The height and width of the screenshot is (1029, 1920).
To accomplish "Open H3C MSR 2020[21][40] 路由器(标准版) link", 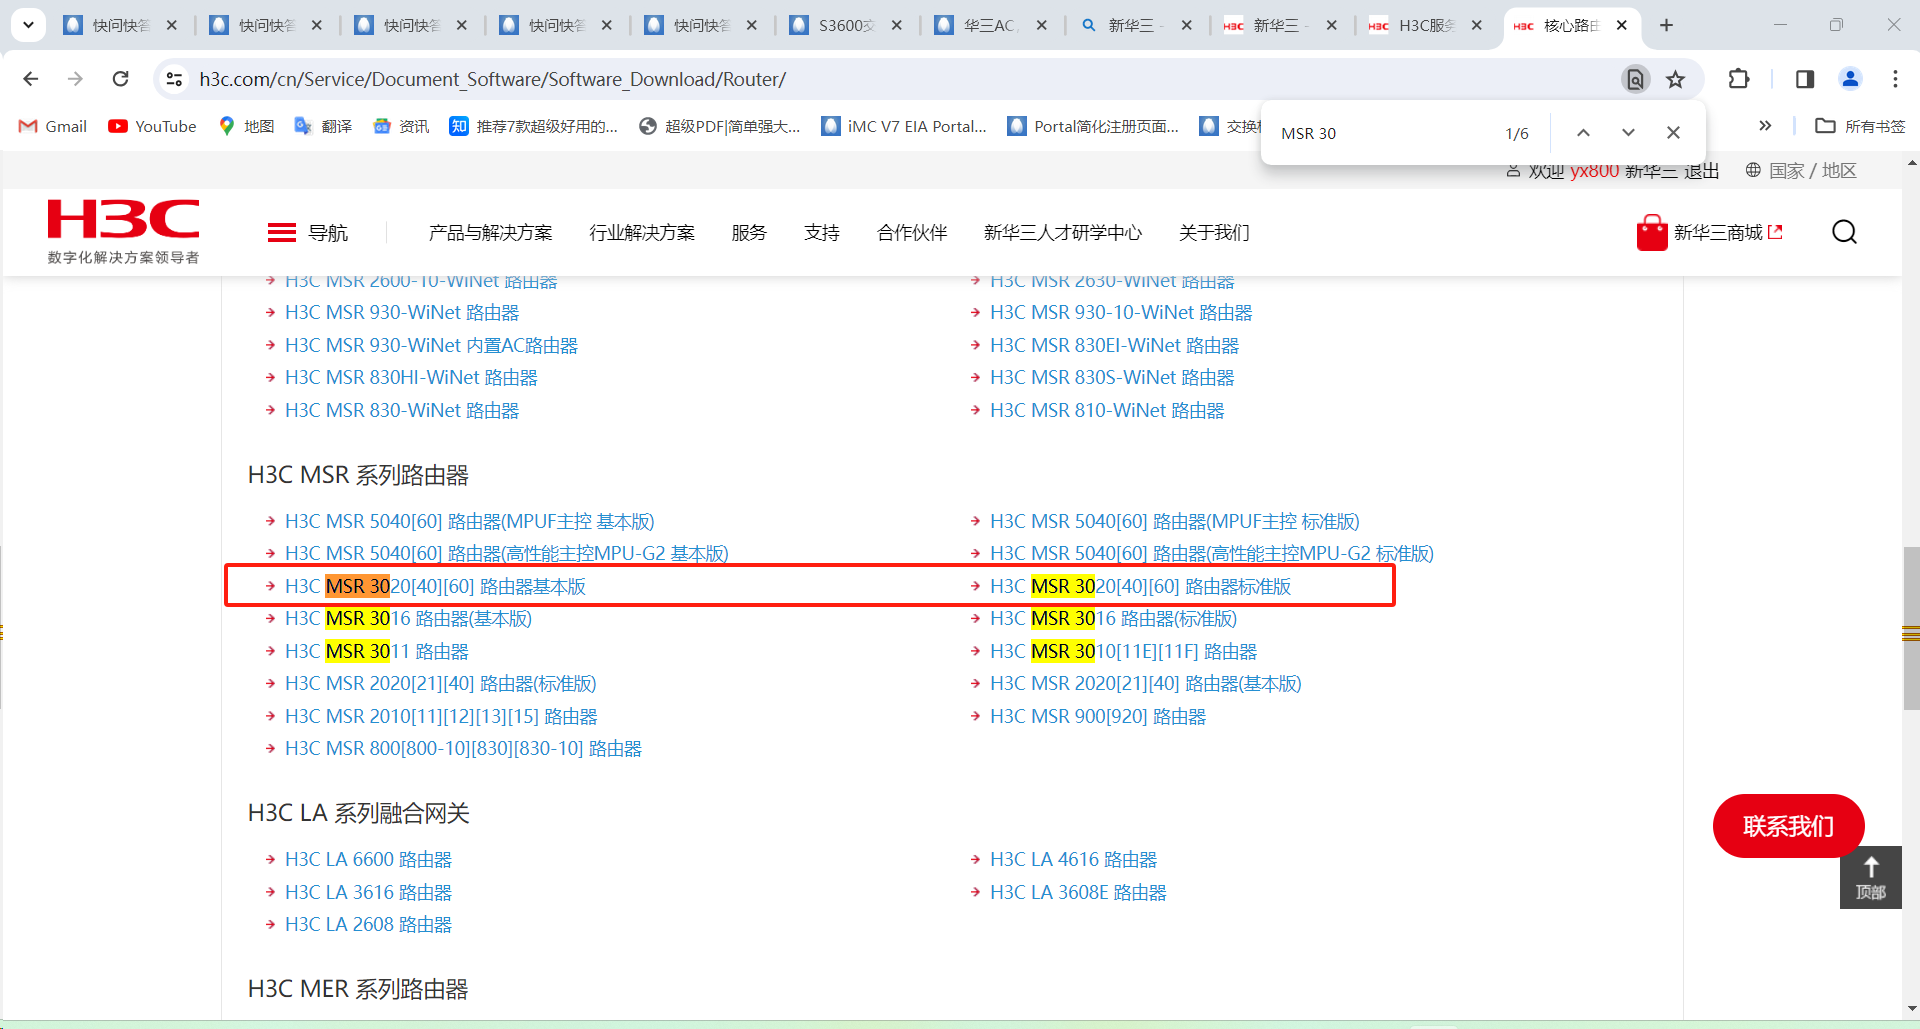I will [x=440, y=684].
